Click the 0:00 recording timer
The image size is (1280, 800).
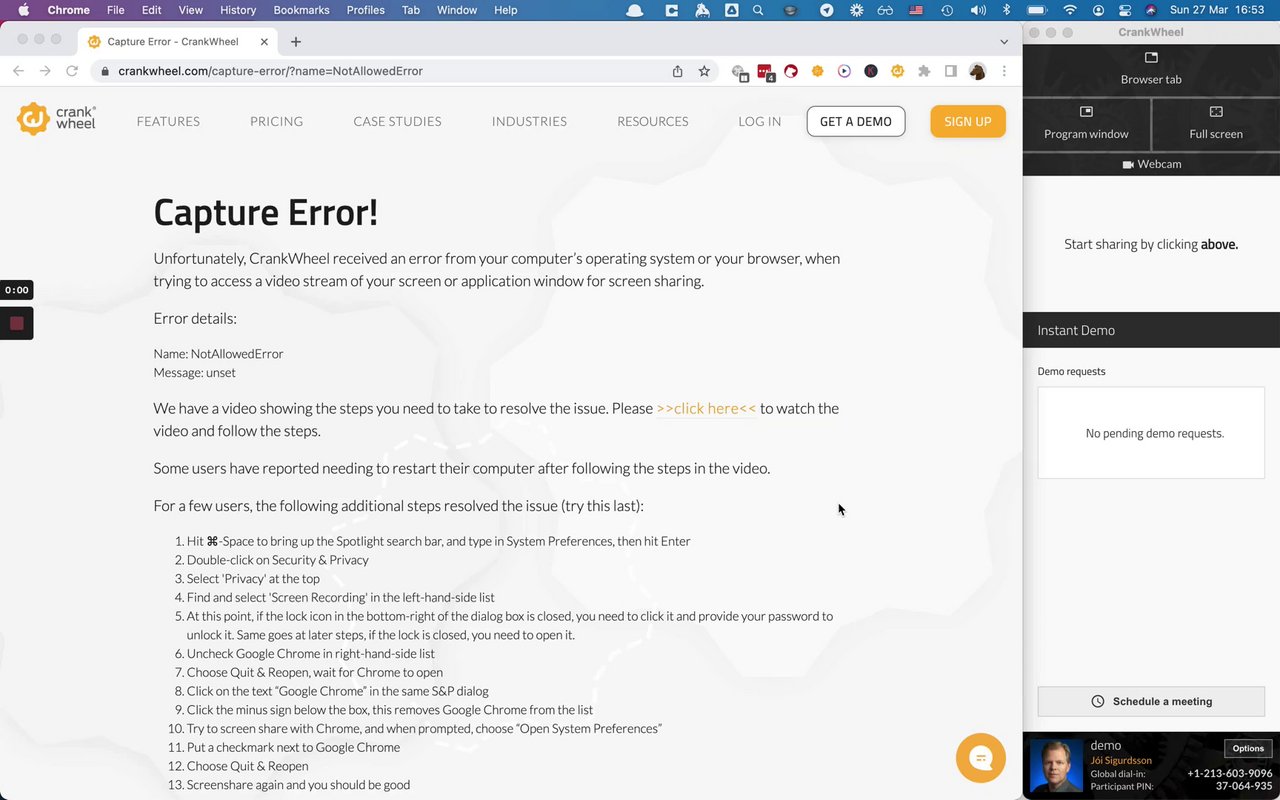point(17,290)
